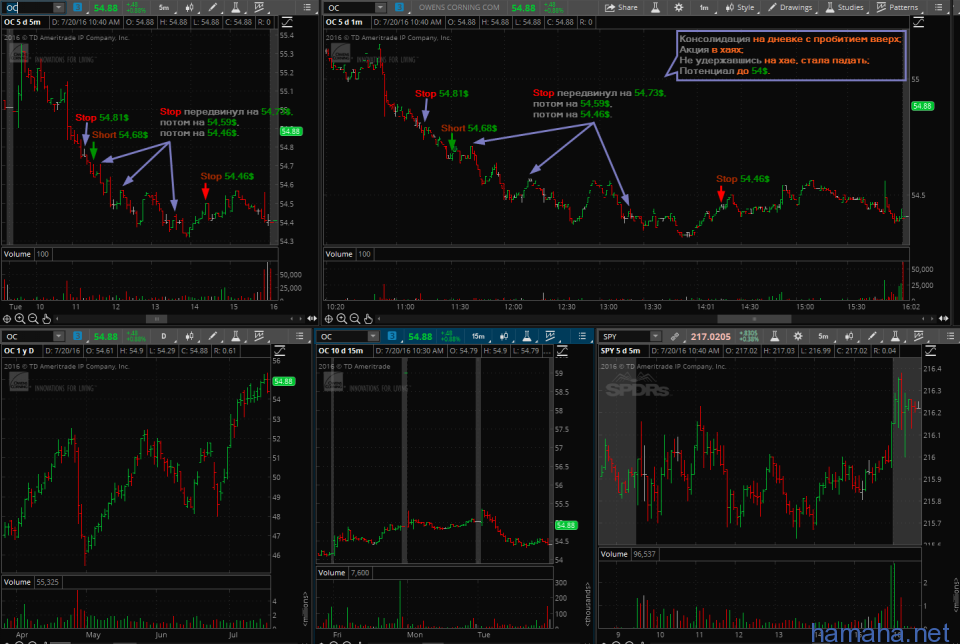
Task: Click the Volume label in the SPY chart
Action: (614, 554)
